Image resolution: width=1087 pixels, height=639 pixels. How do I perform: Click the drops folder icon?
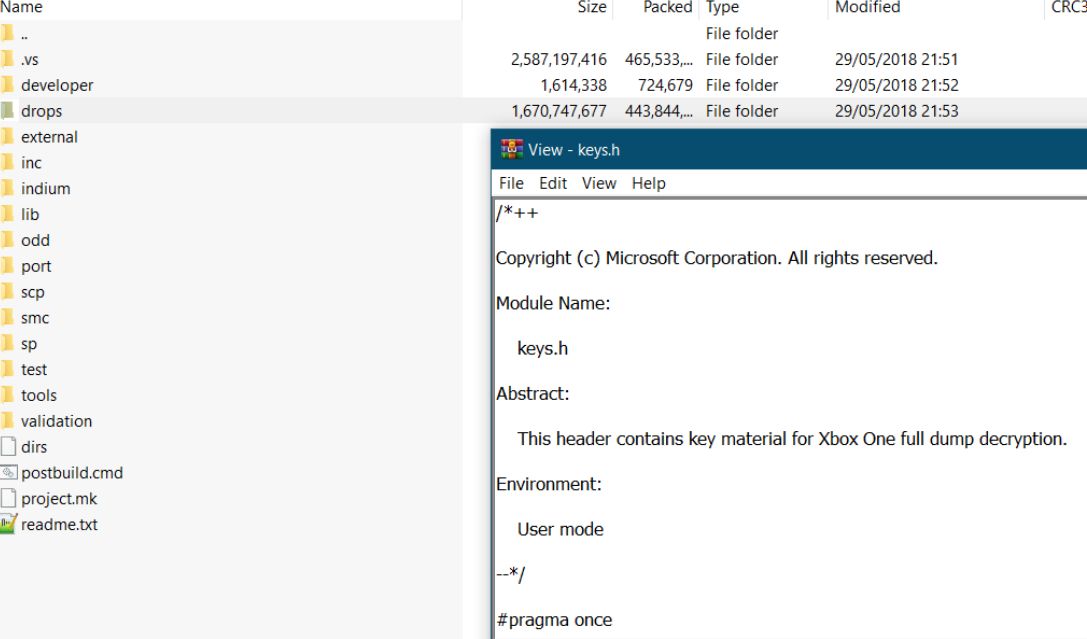(x=7, y=111)
